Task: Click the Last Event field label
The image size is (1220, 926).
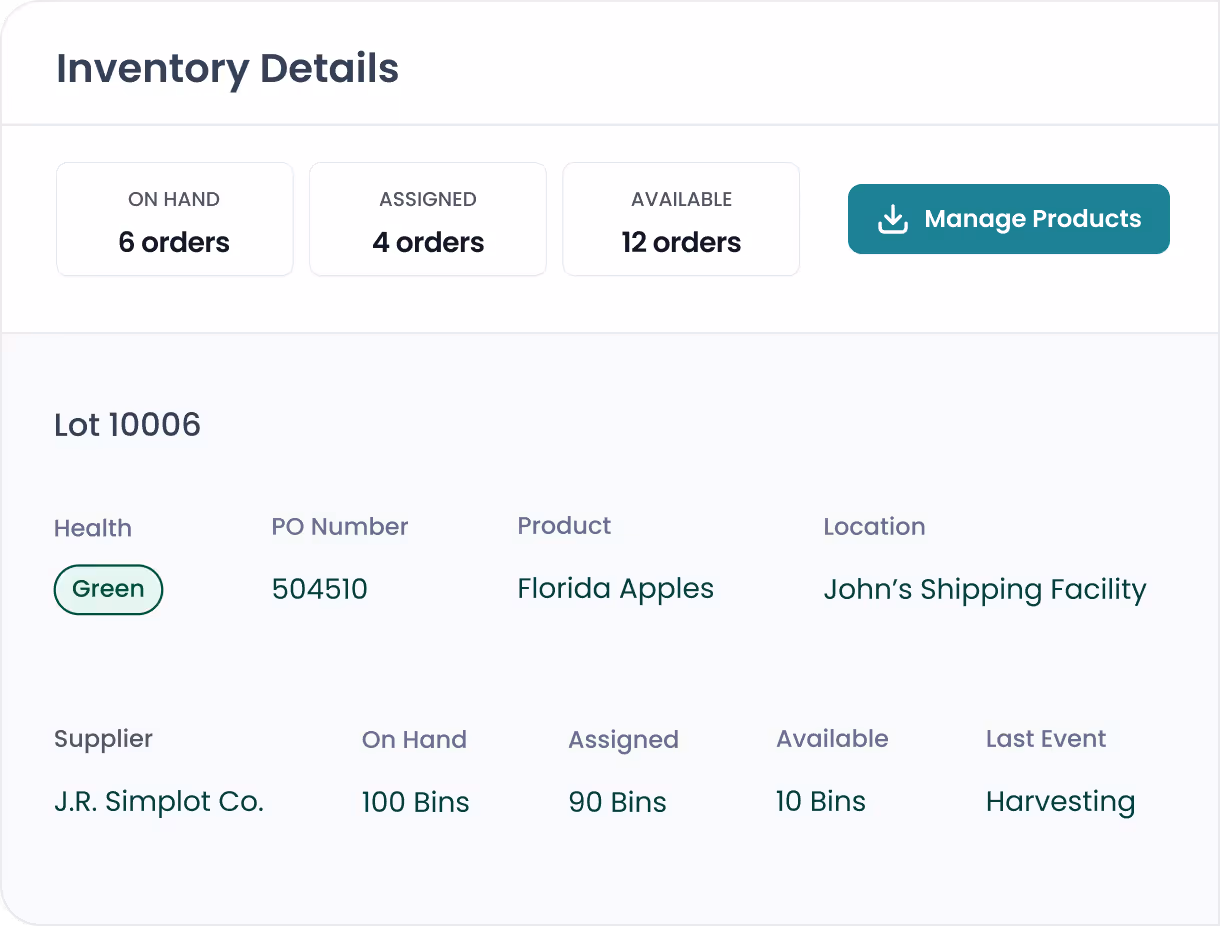Action: coord(1046,738)
